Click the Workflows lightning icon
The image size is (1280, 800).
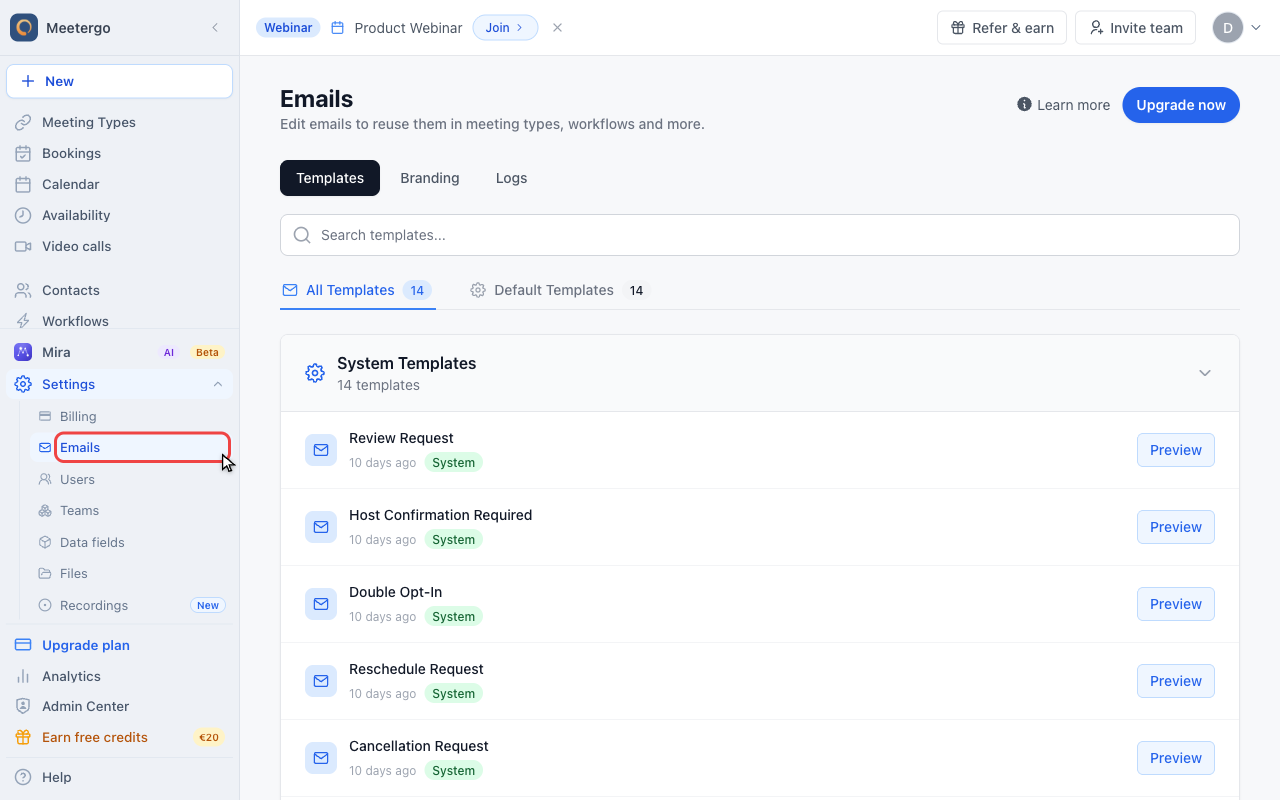click(x=23, y=321)
